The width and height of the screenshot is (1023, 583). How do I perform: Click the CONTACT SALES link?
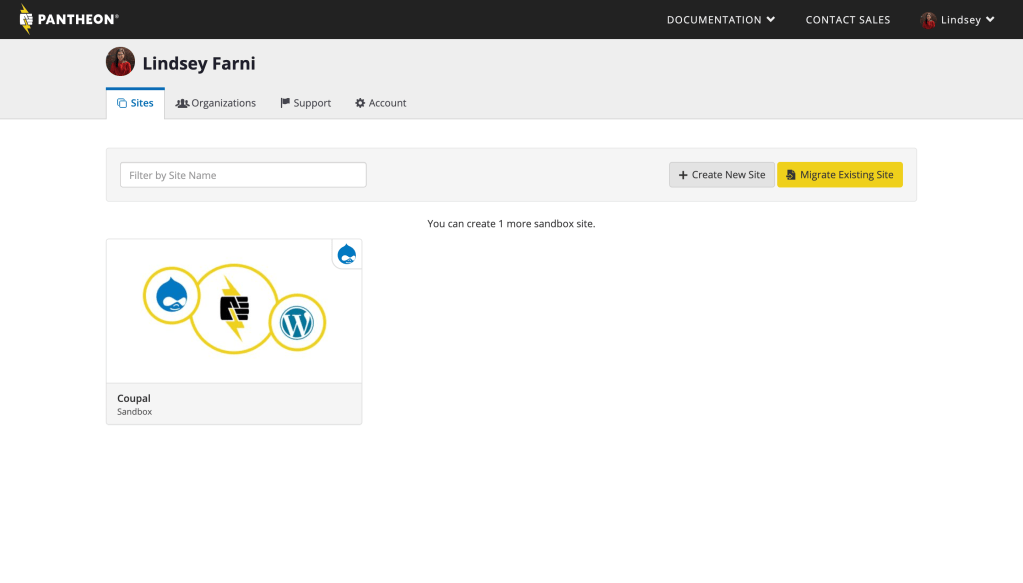(x=847, y=20)
